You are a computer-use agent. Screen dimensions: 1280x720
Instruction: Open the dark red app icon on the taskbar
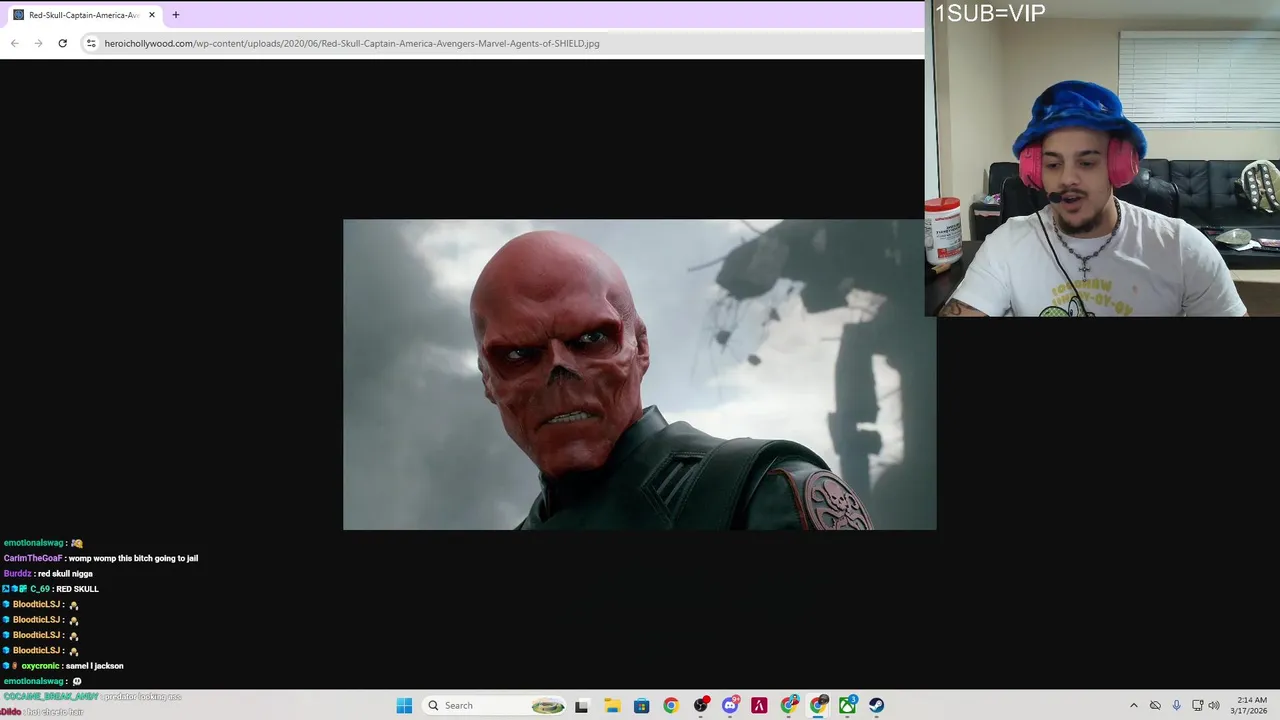pos(759,705)
